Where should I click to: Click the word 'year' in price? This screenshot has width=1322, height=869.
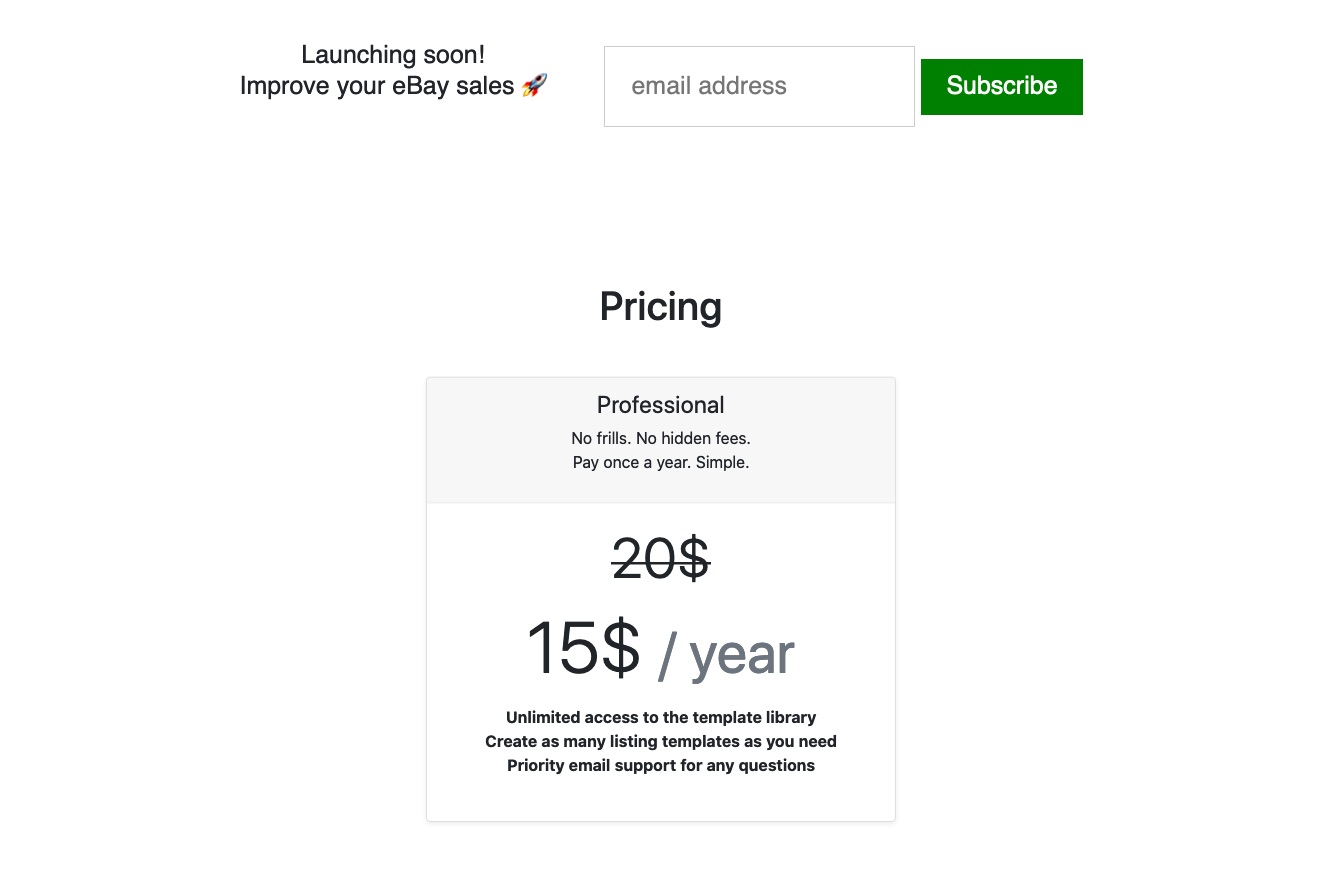[x=742, y=656]
